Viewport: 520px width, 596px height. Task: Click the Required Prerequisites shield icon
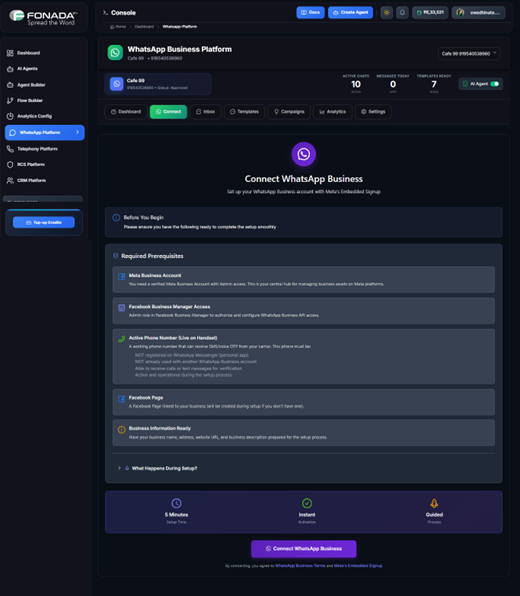pyautogui.click(x=116, y=256)
